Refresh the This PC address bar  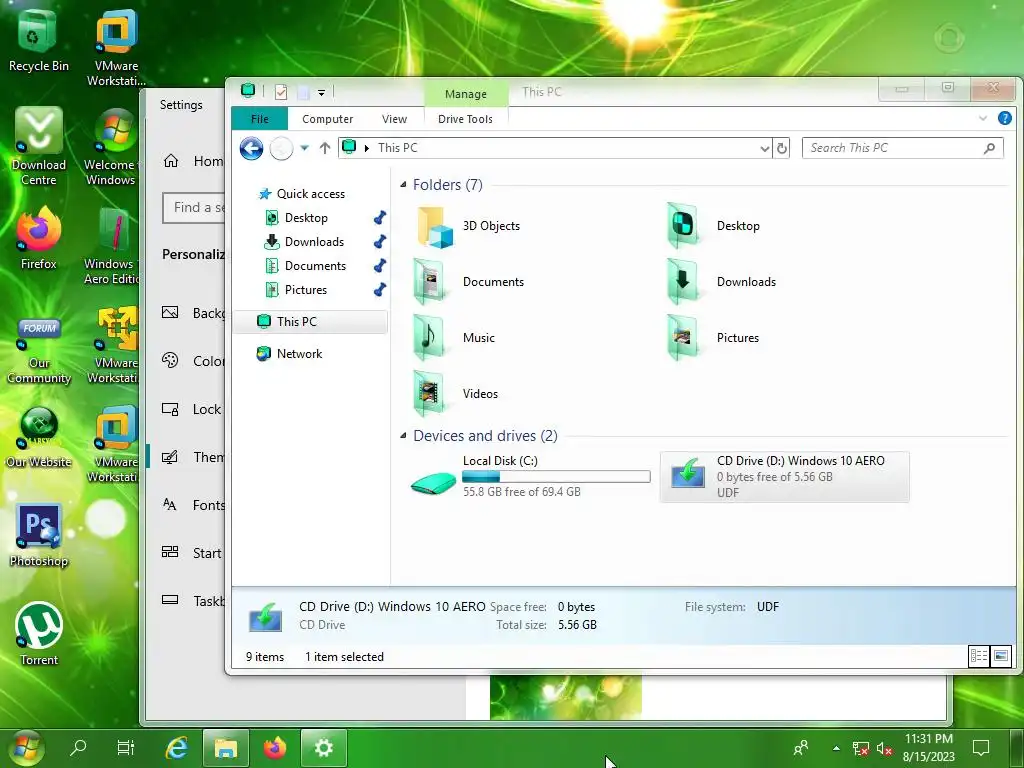pyautogui.click(x=781, y=148)
